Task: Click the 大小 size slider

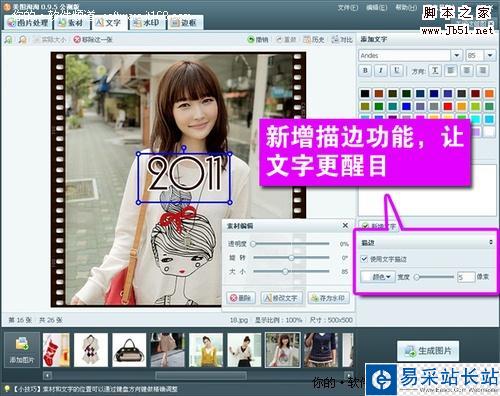Action: (291, 271)
